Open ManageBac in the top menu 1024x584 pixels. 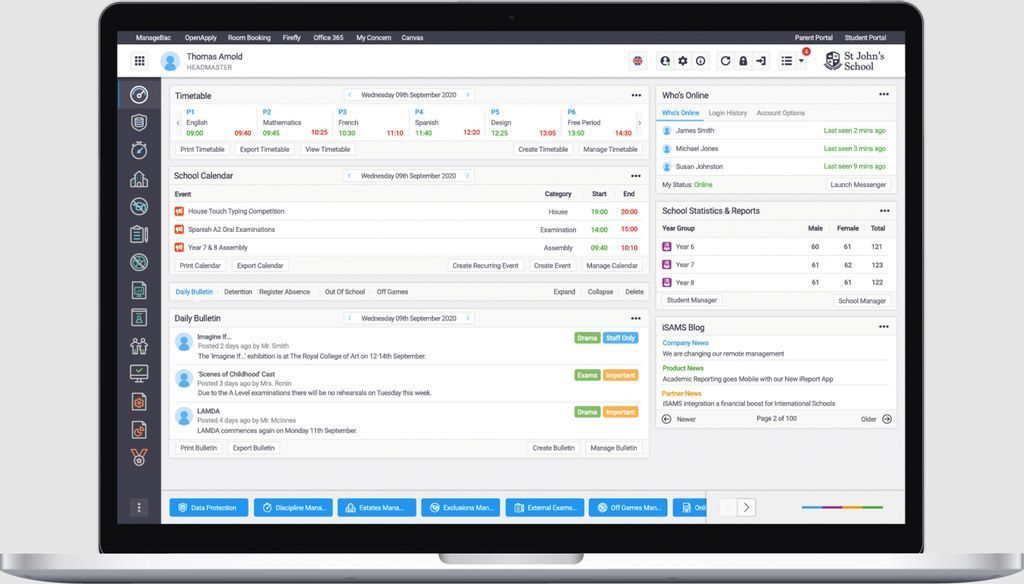click(153, 38)
